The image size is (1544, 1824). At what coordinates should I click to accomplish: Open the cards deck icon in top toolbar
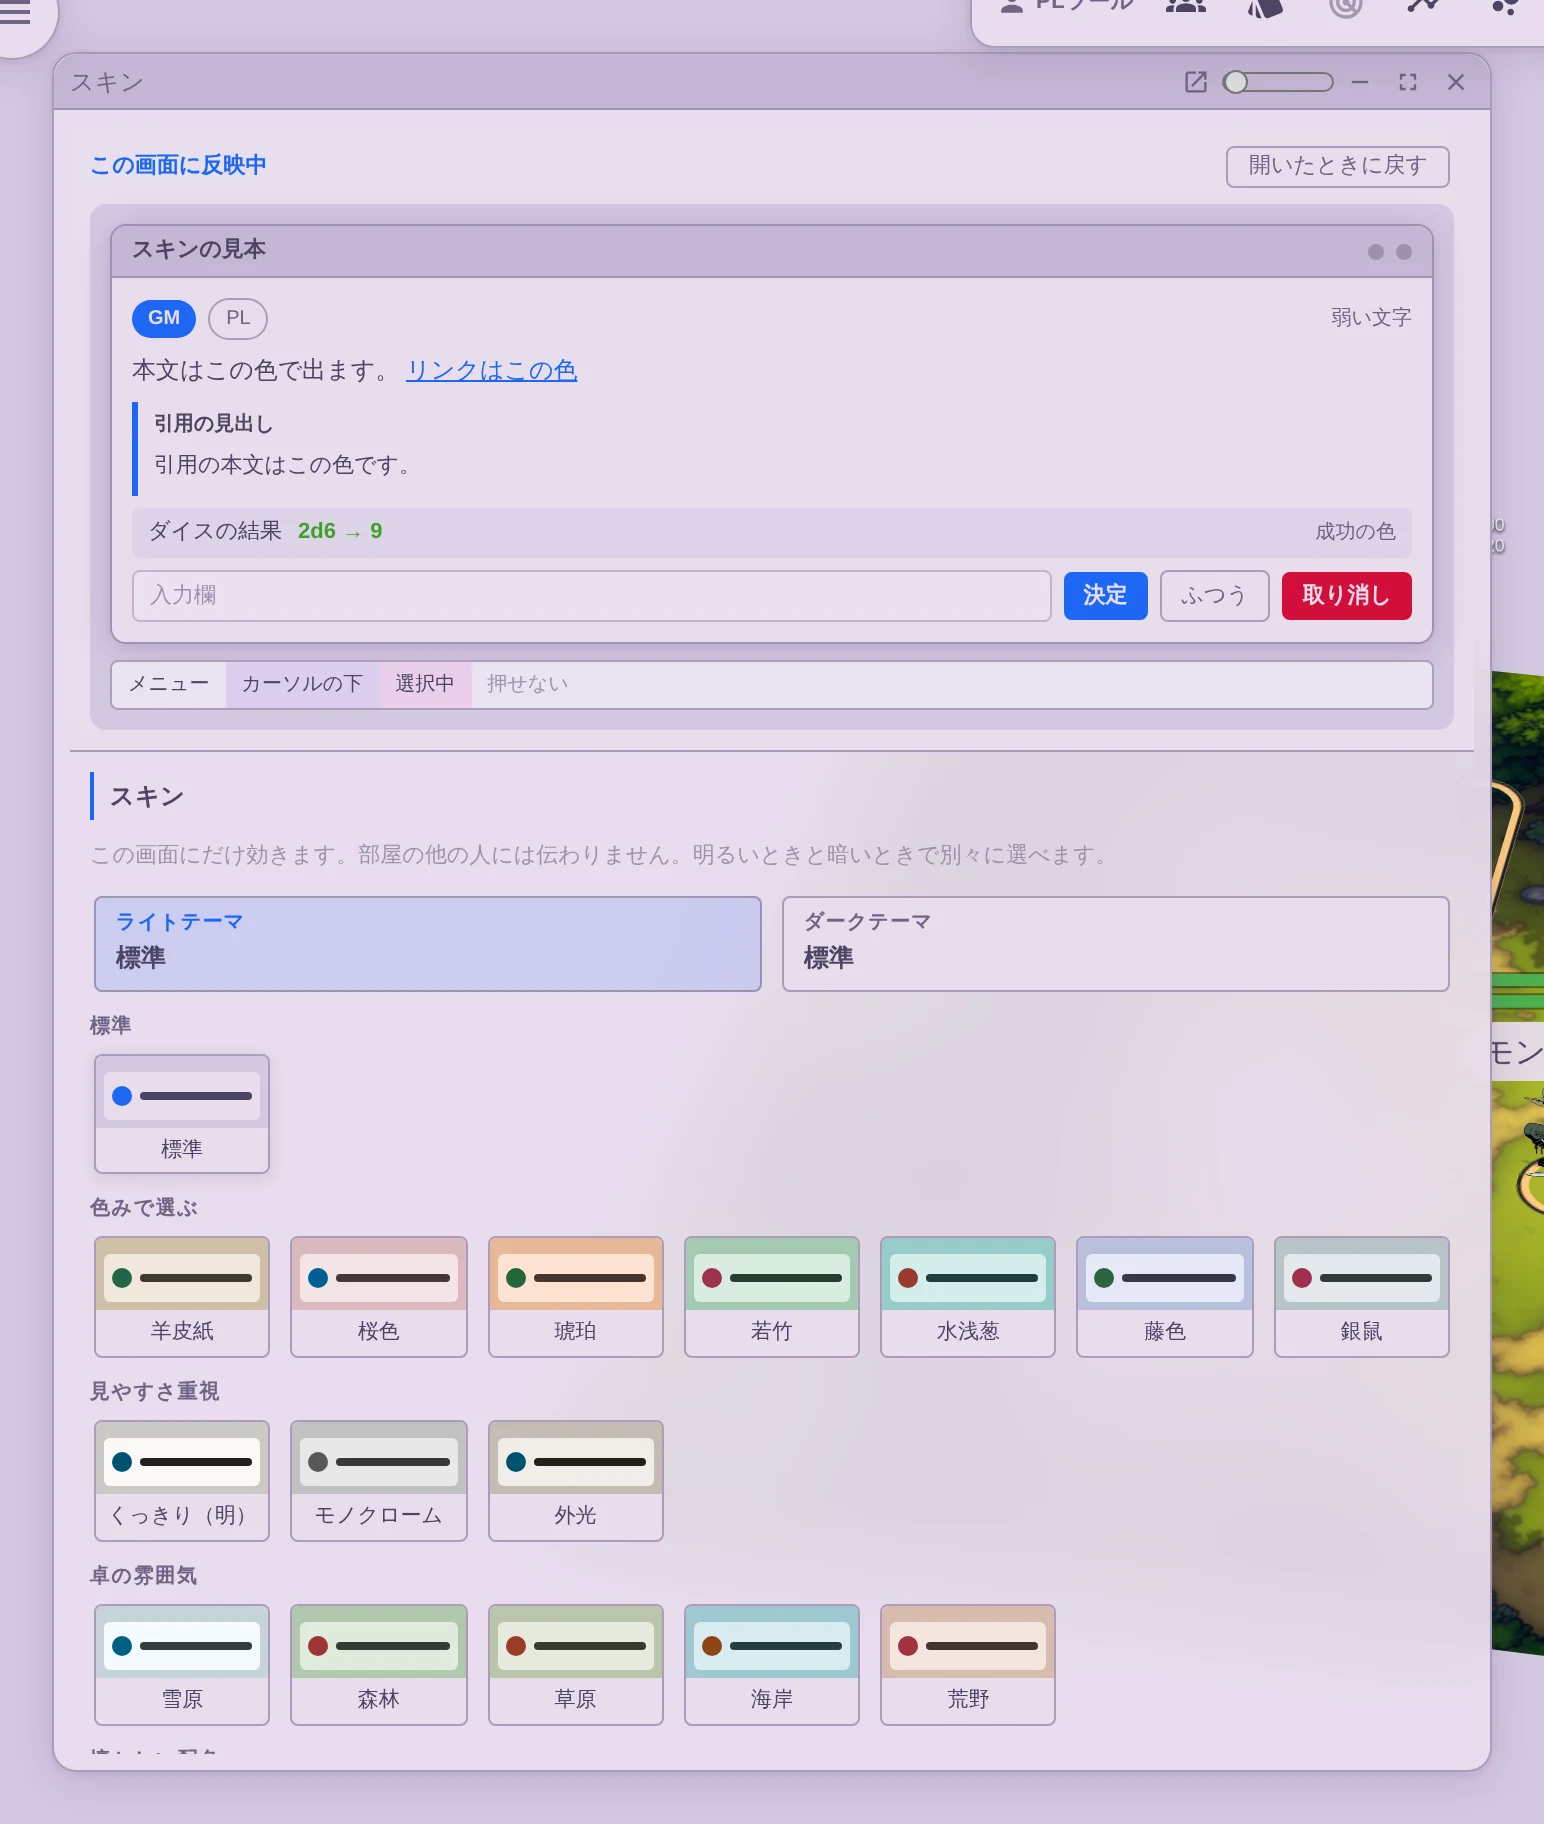coord(1265,6)
